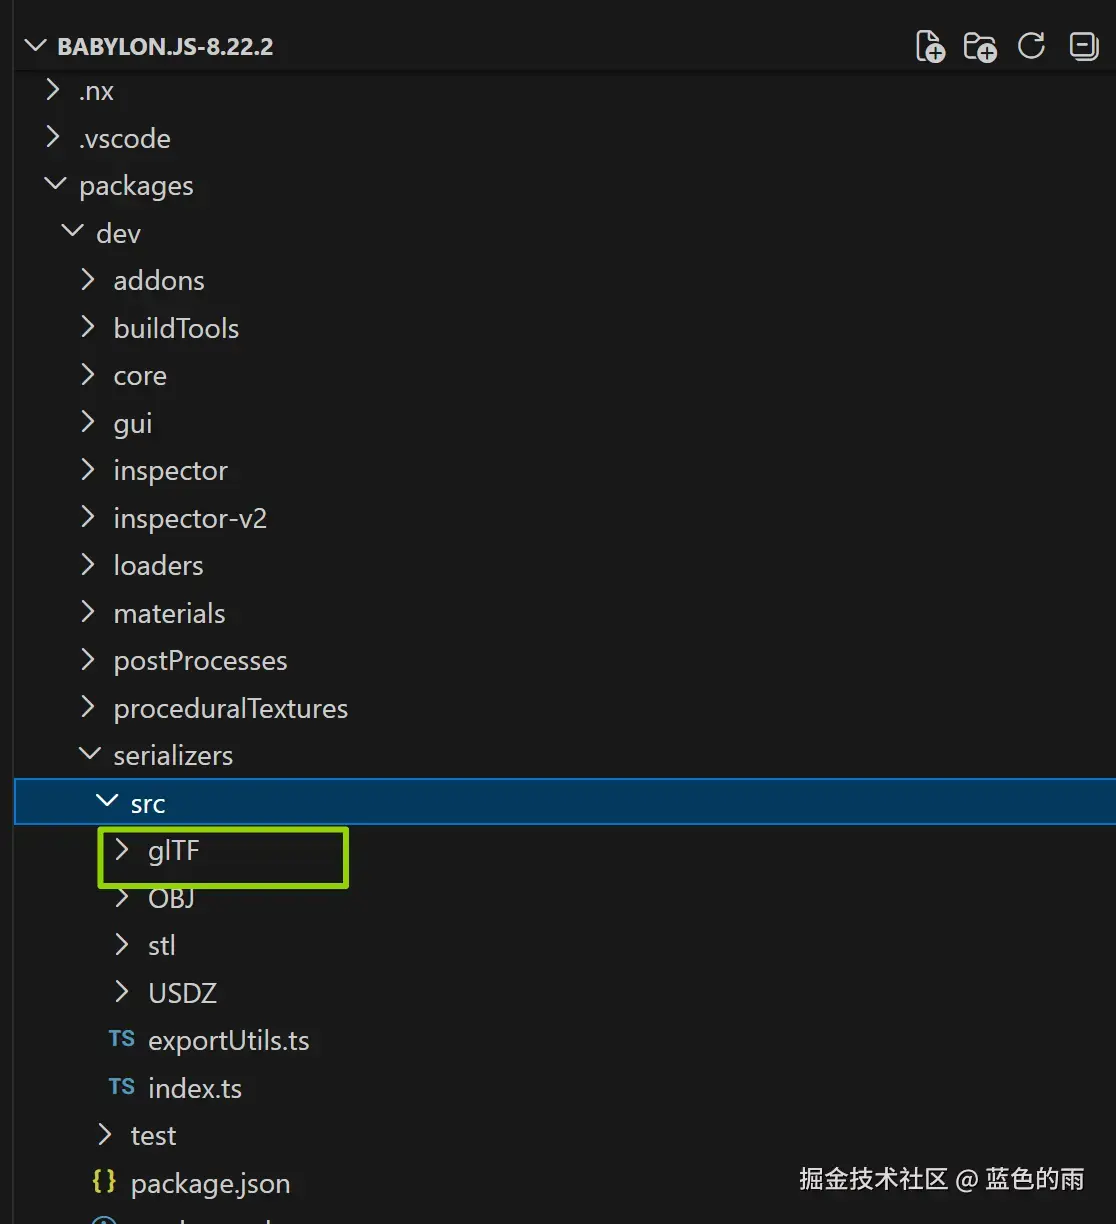Select the USDZ folder

pyautogui.click(x=182, y=993)
